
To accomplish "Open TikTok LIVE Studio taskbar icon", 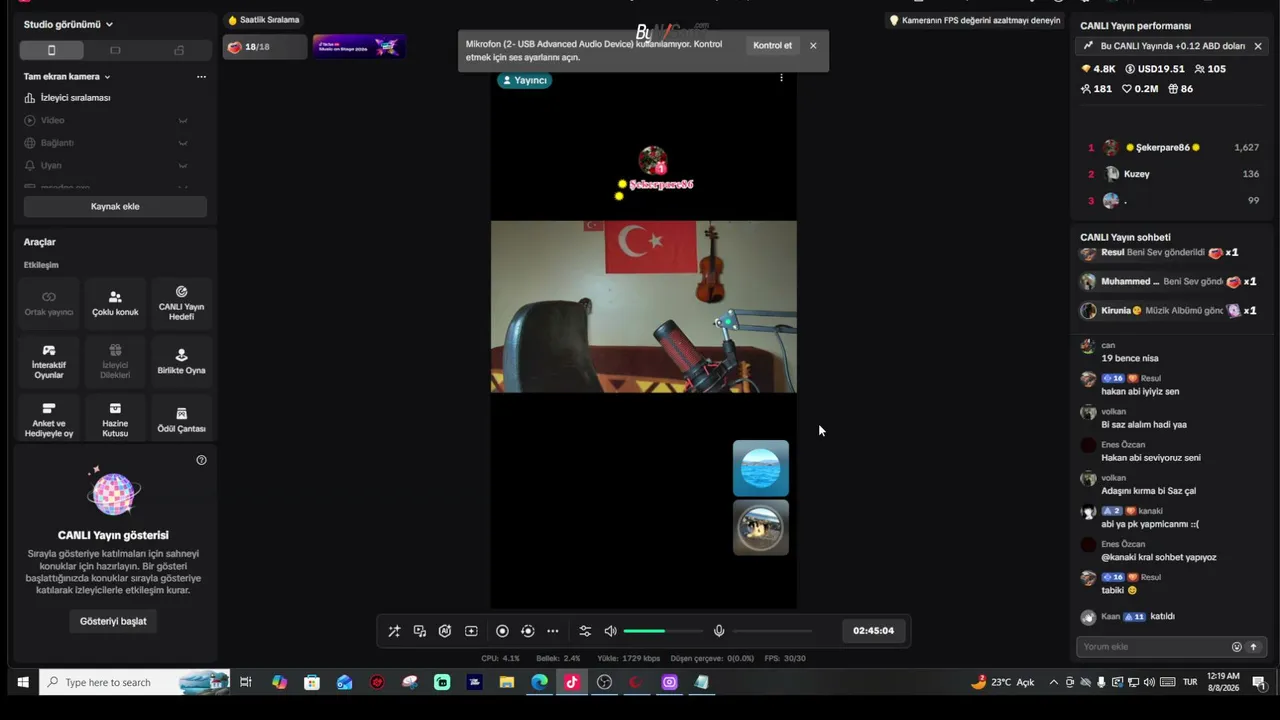I will pyautogui.click(x=572, y=682).
